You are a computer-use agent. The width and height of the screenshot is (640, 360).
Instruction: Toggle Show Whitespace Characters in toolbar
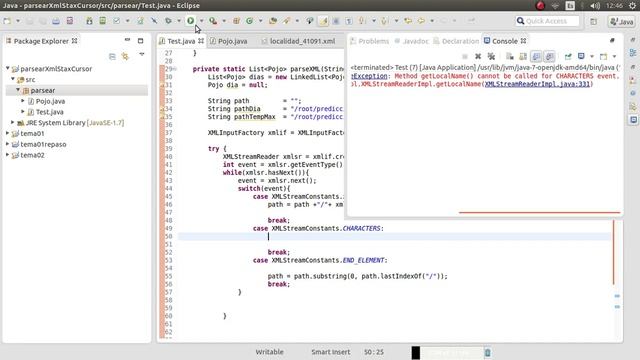[349, 21]
